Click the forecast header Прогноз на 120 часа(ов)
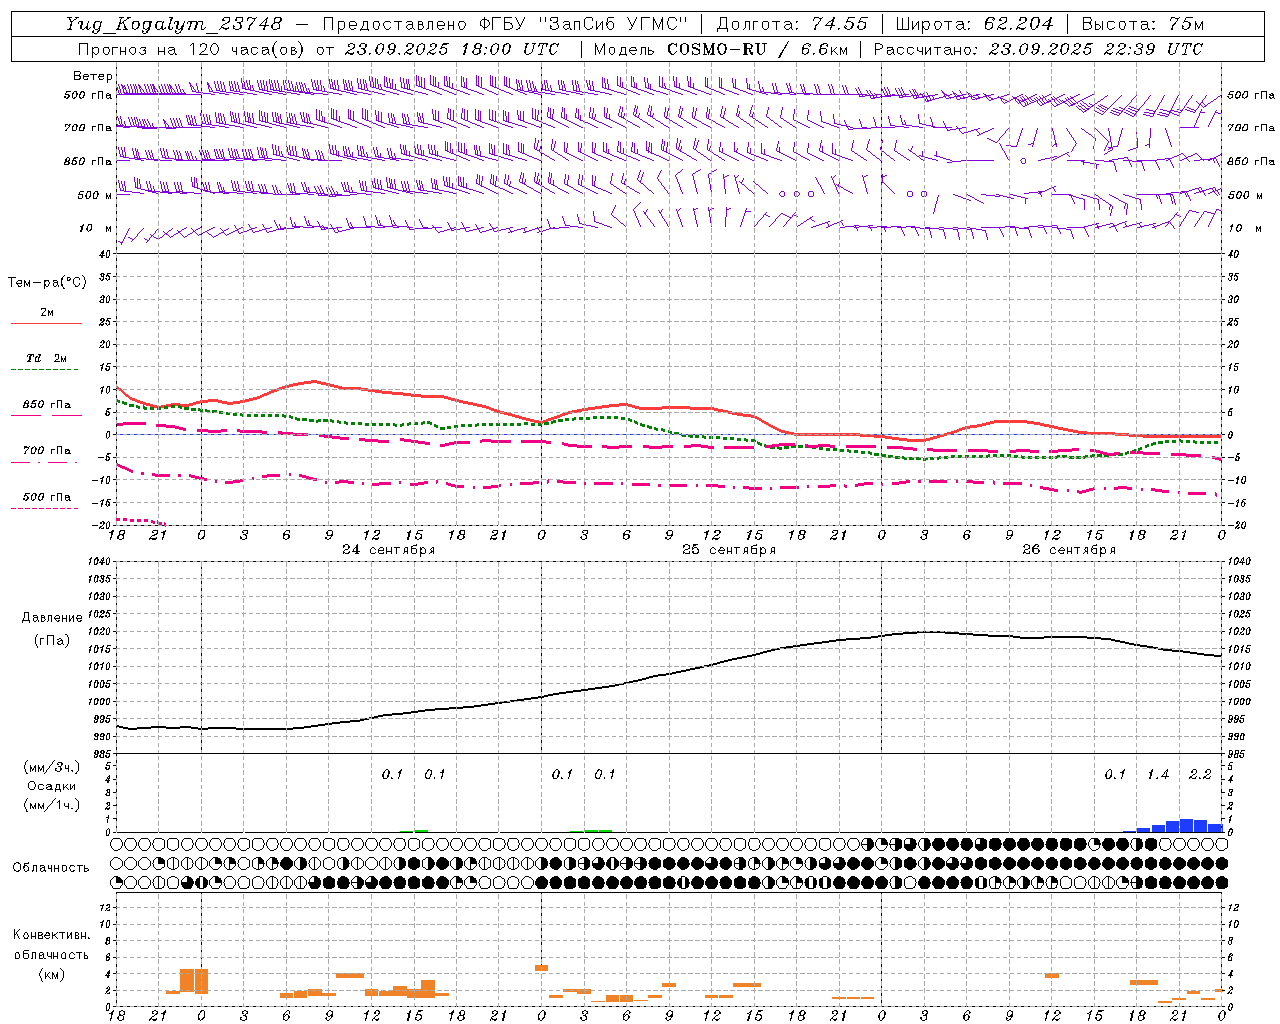 tap(193, 49)
